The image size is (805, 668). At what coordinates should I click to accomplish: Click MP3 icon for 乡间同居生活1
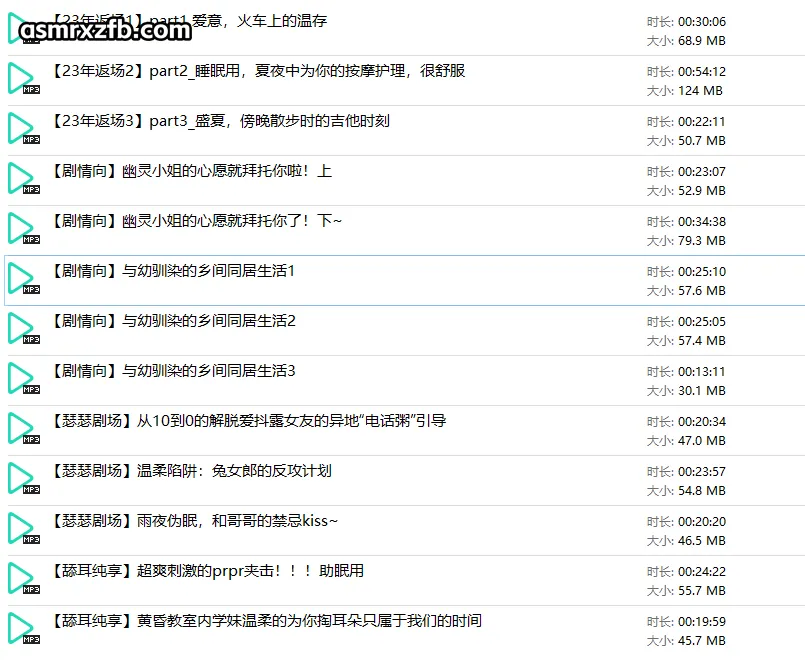(24, 278)
